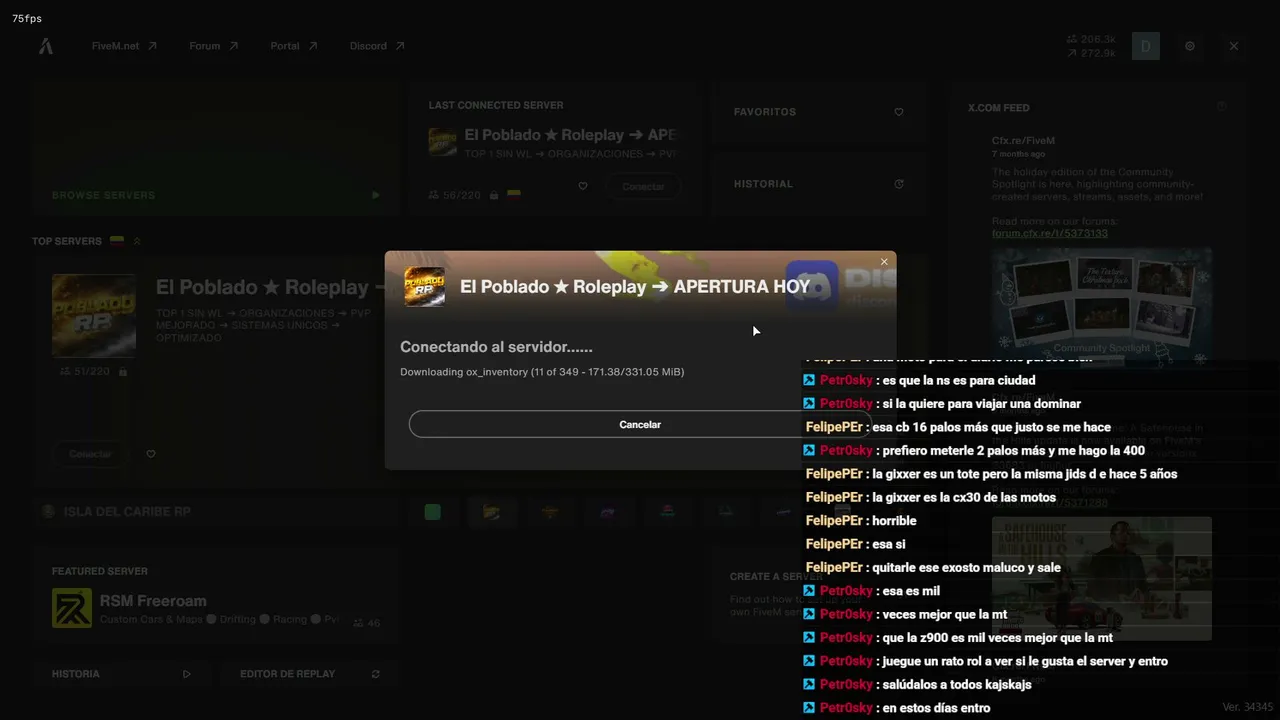Open the El Poblado Roleplay top server thumbnail
The image size is (1280, 720).
(94, 315)
